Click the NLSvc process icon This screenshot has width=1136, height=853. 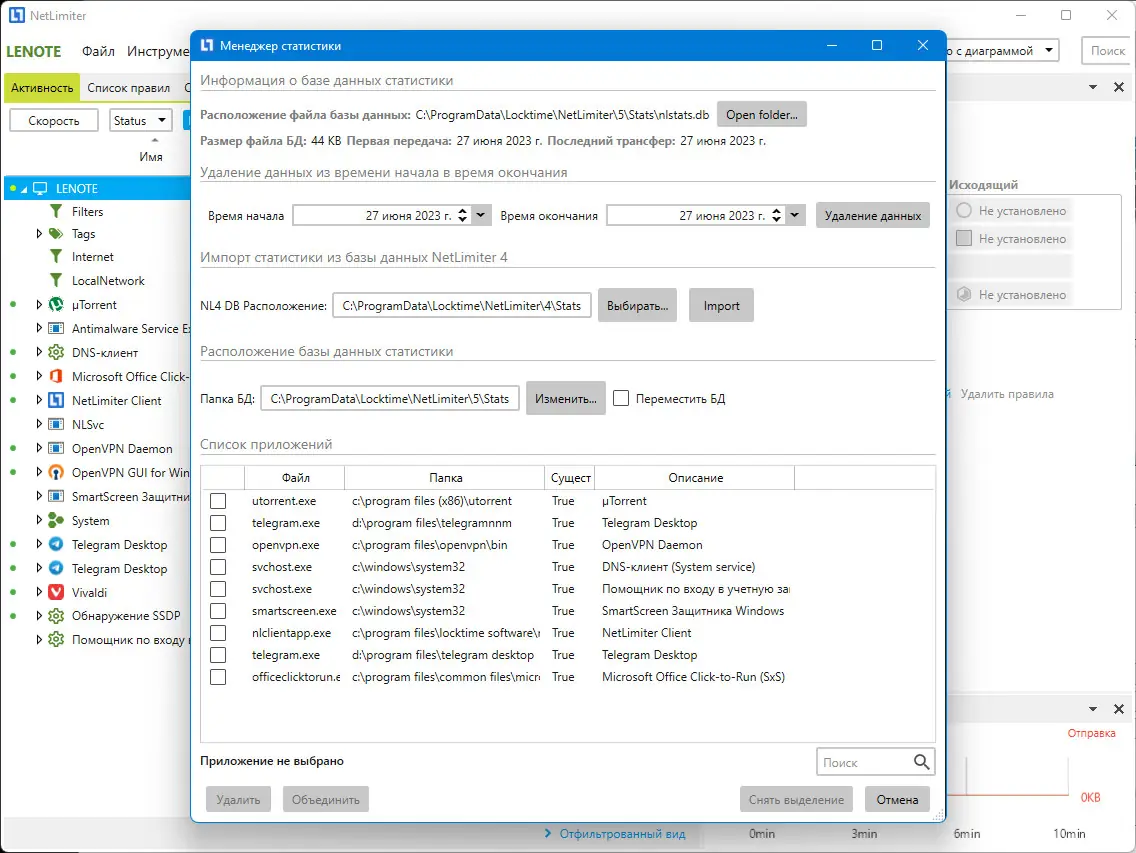56,424
